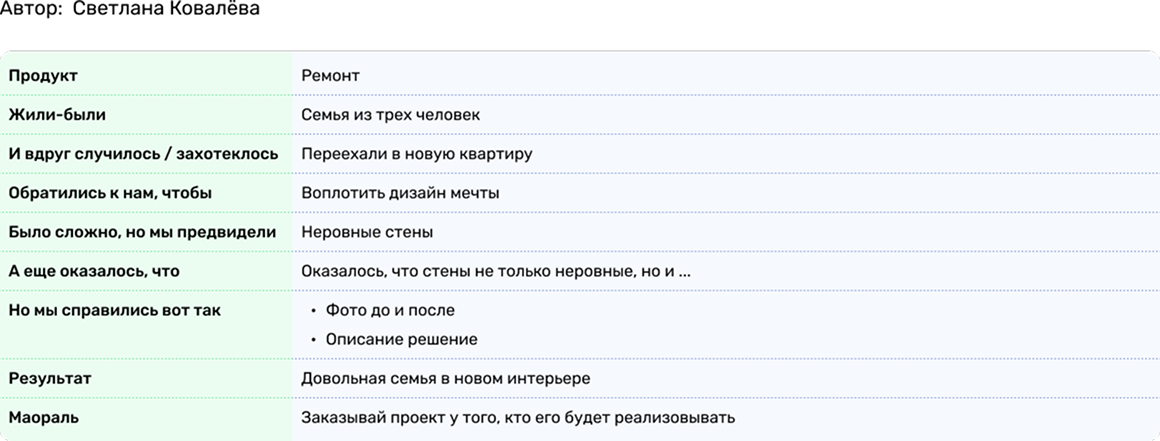This screenshot has width=1160, height=441.
Task: Select the И вдруг случилось / захотеклось label
Action: 143,154
